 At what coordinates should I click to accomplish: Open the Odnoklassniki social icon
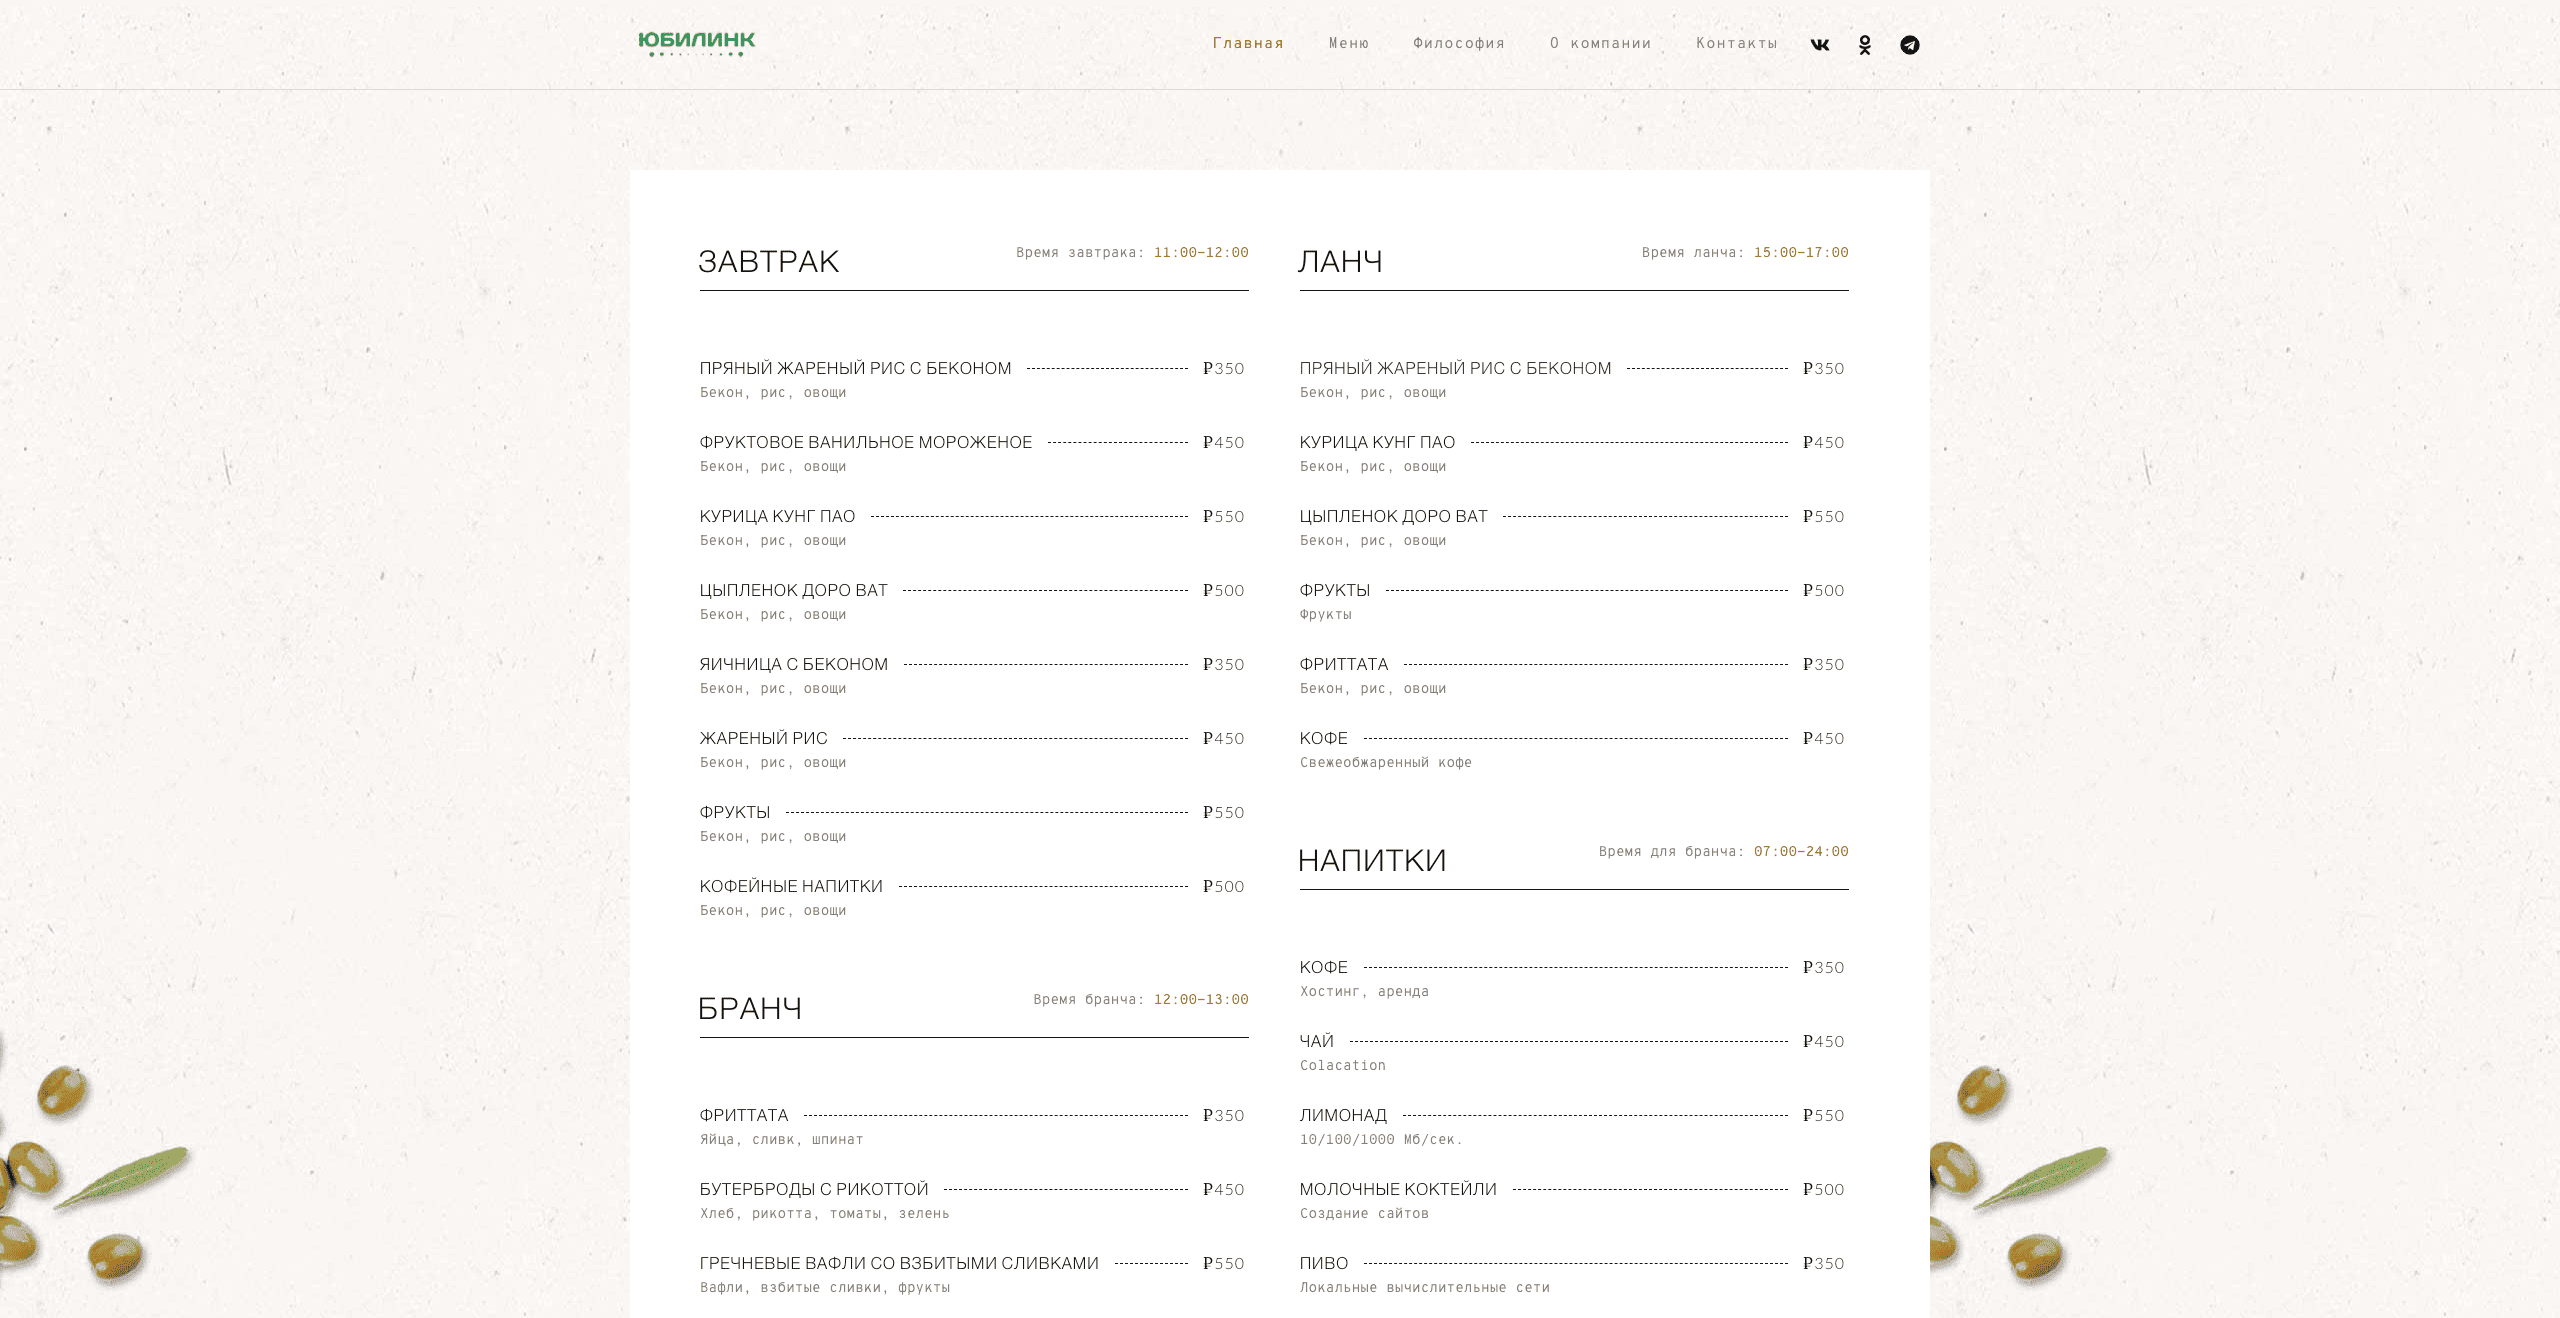coord(1864,45)
